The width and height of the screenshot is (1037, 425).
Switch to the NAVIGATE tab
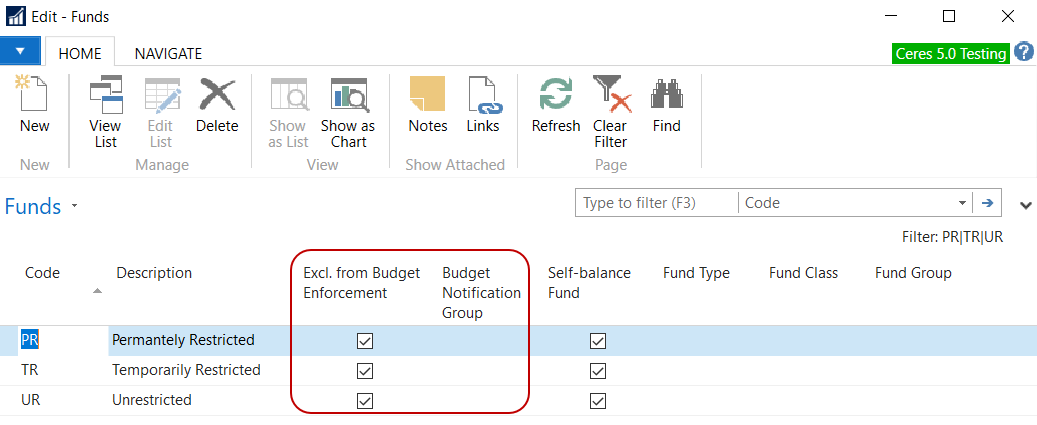[168, 54]
